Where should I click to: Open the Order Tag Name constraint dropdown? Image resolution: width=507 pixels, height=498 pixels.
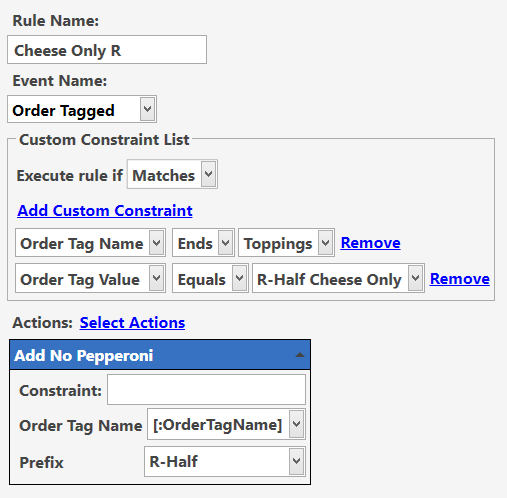[x=90, y=243]
